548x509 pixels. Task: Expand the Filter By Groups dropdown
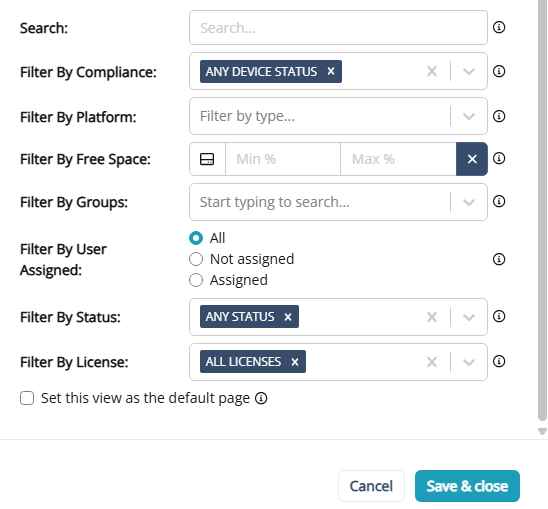click(469, 202)
